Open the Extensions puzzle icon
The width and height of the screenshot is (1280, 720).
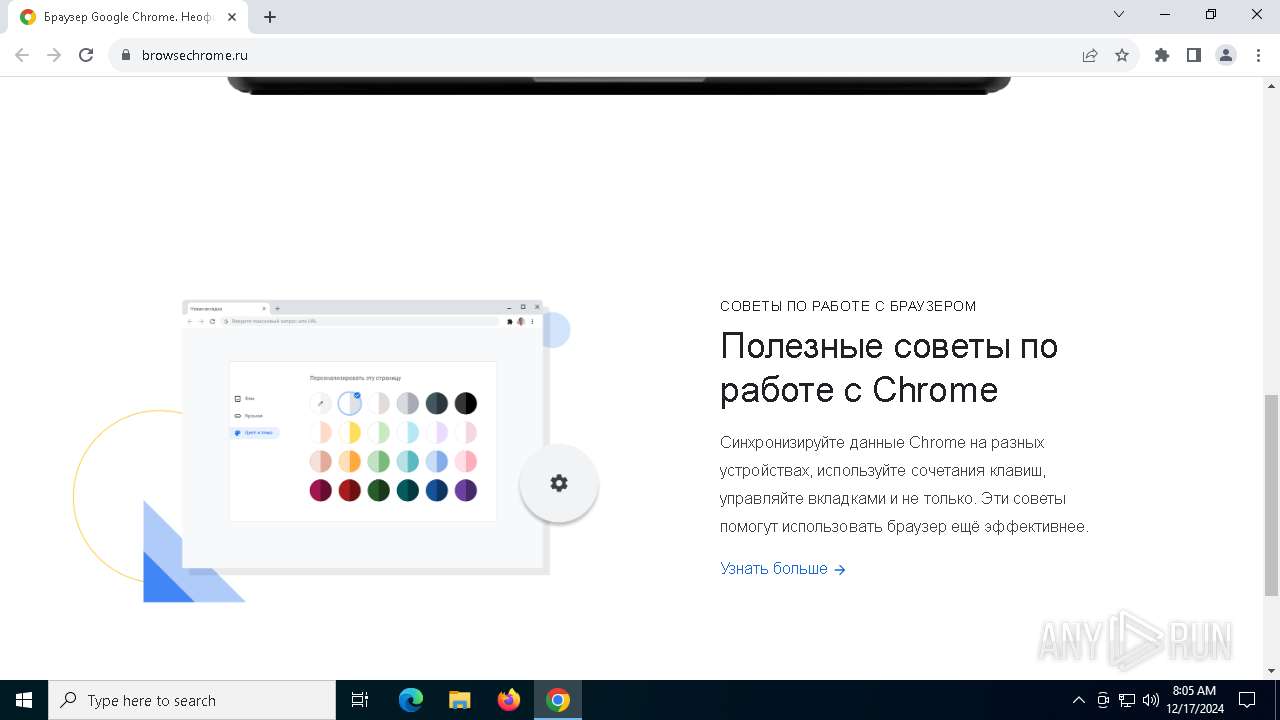click(1162, 55)
